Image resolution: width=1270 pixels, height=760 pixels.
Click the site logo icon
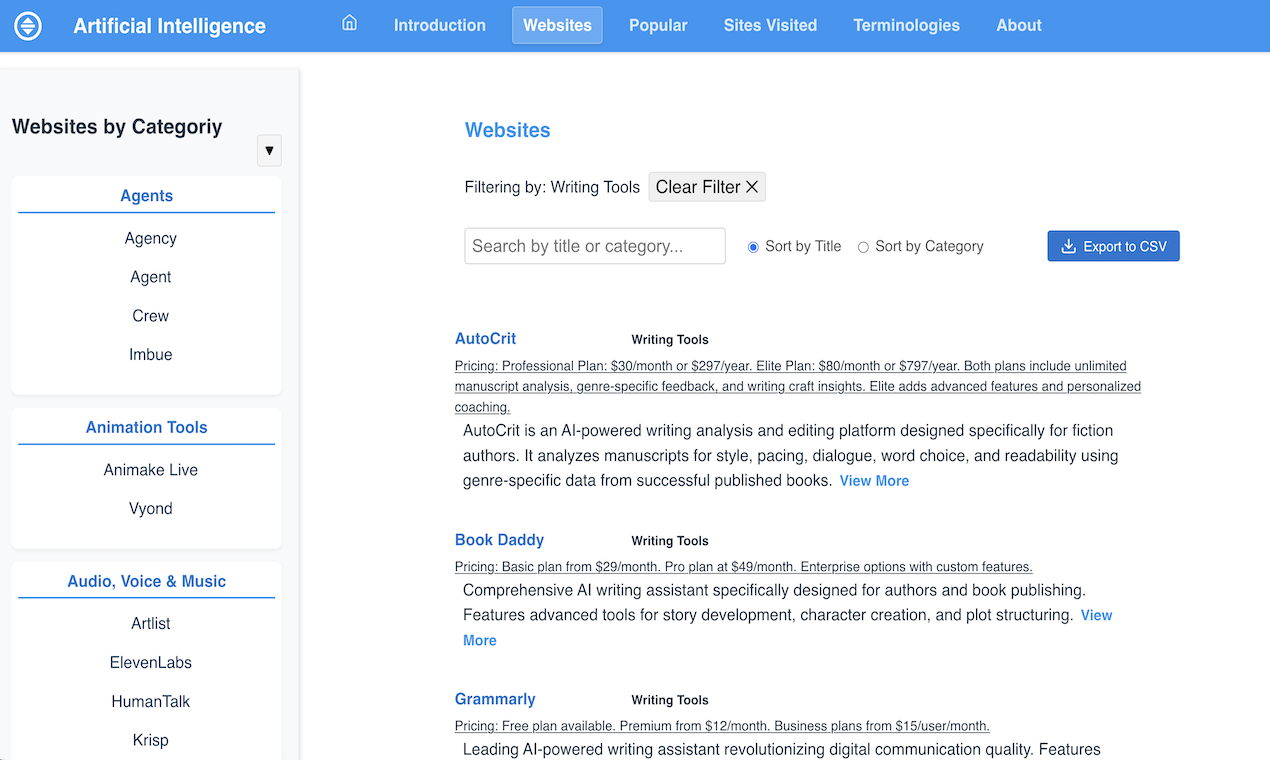point(29,26)
